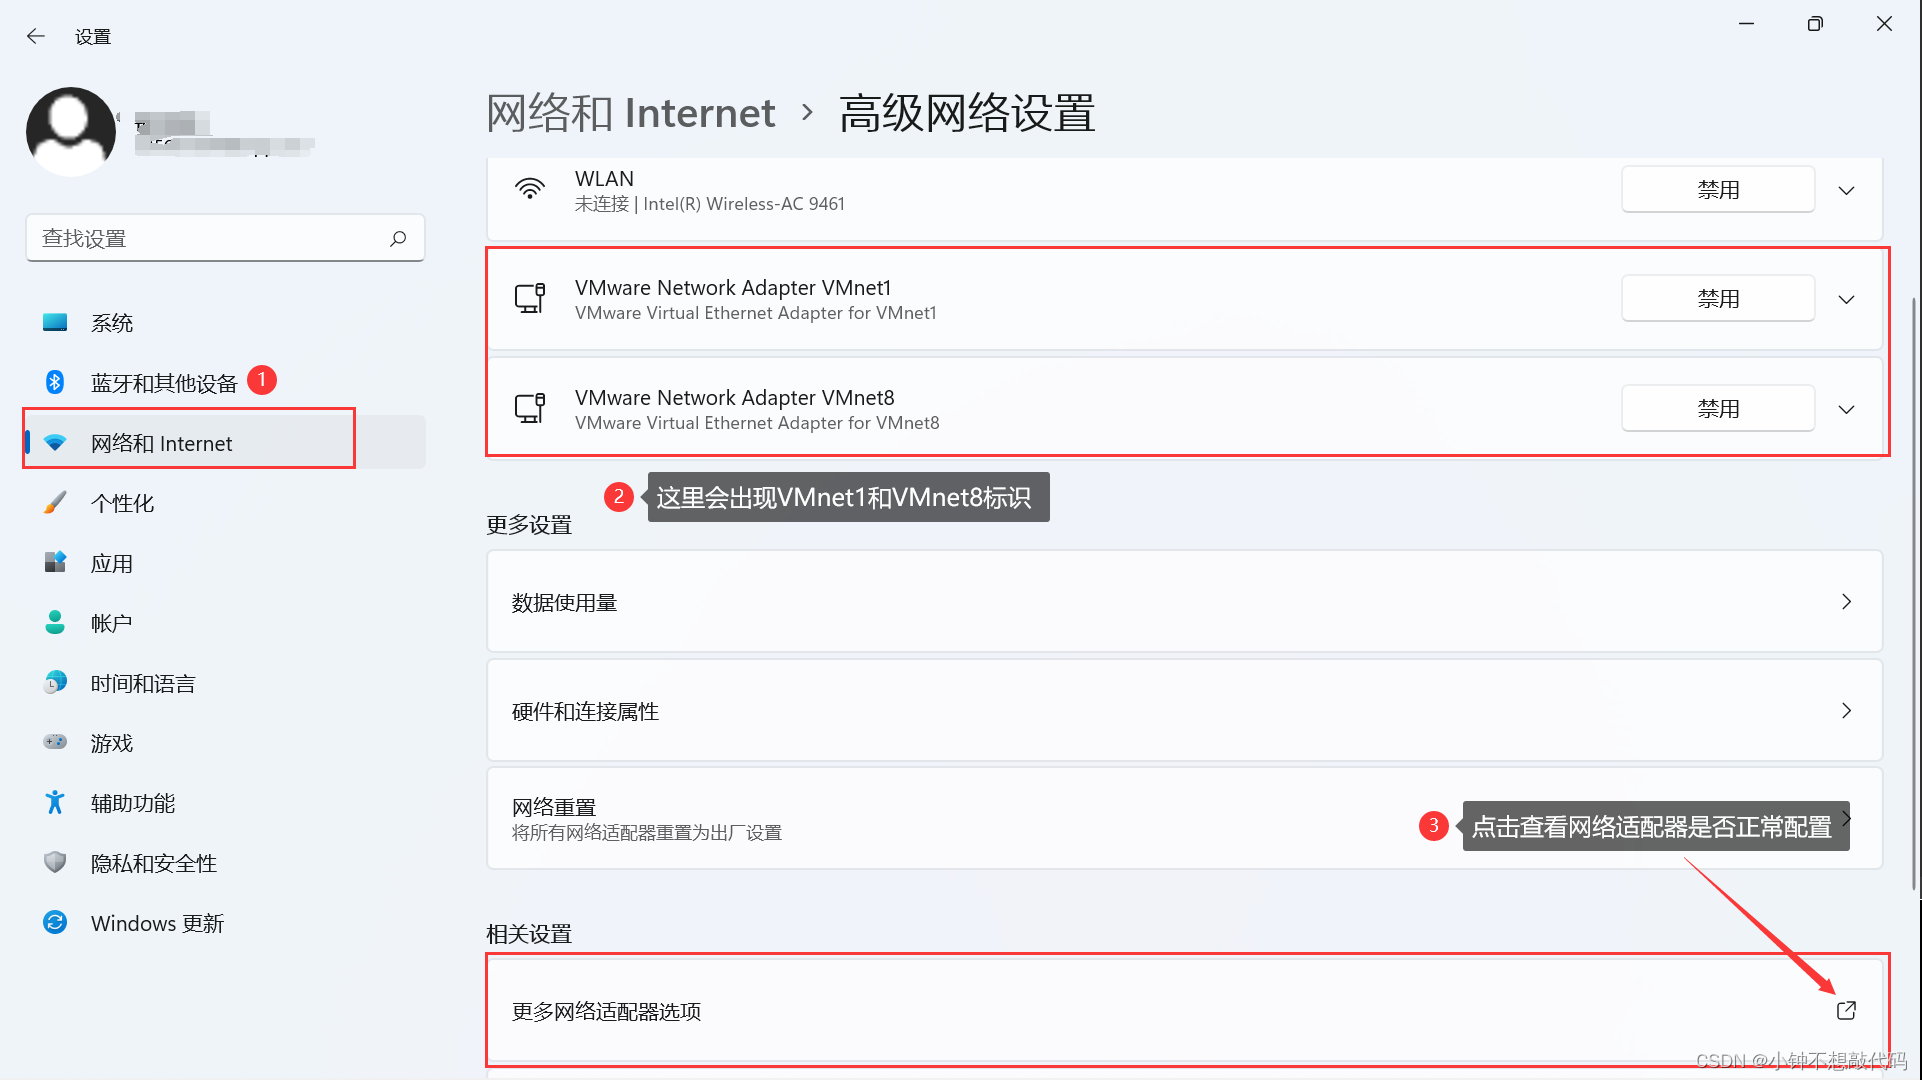This screenshot has height=1080, width=1922.
Task: Click the network Wi-Fi icon in sidebar
Action: pyautogui.click(x=55, y=442)
